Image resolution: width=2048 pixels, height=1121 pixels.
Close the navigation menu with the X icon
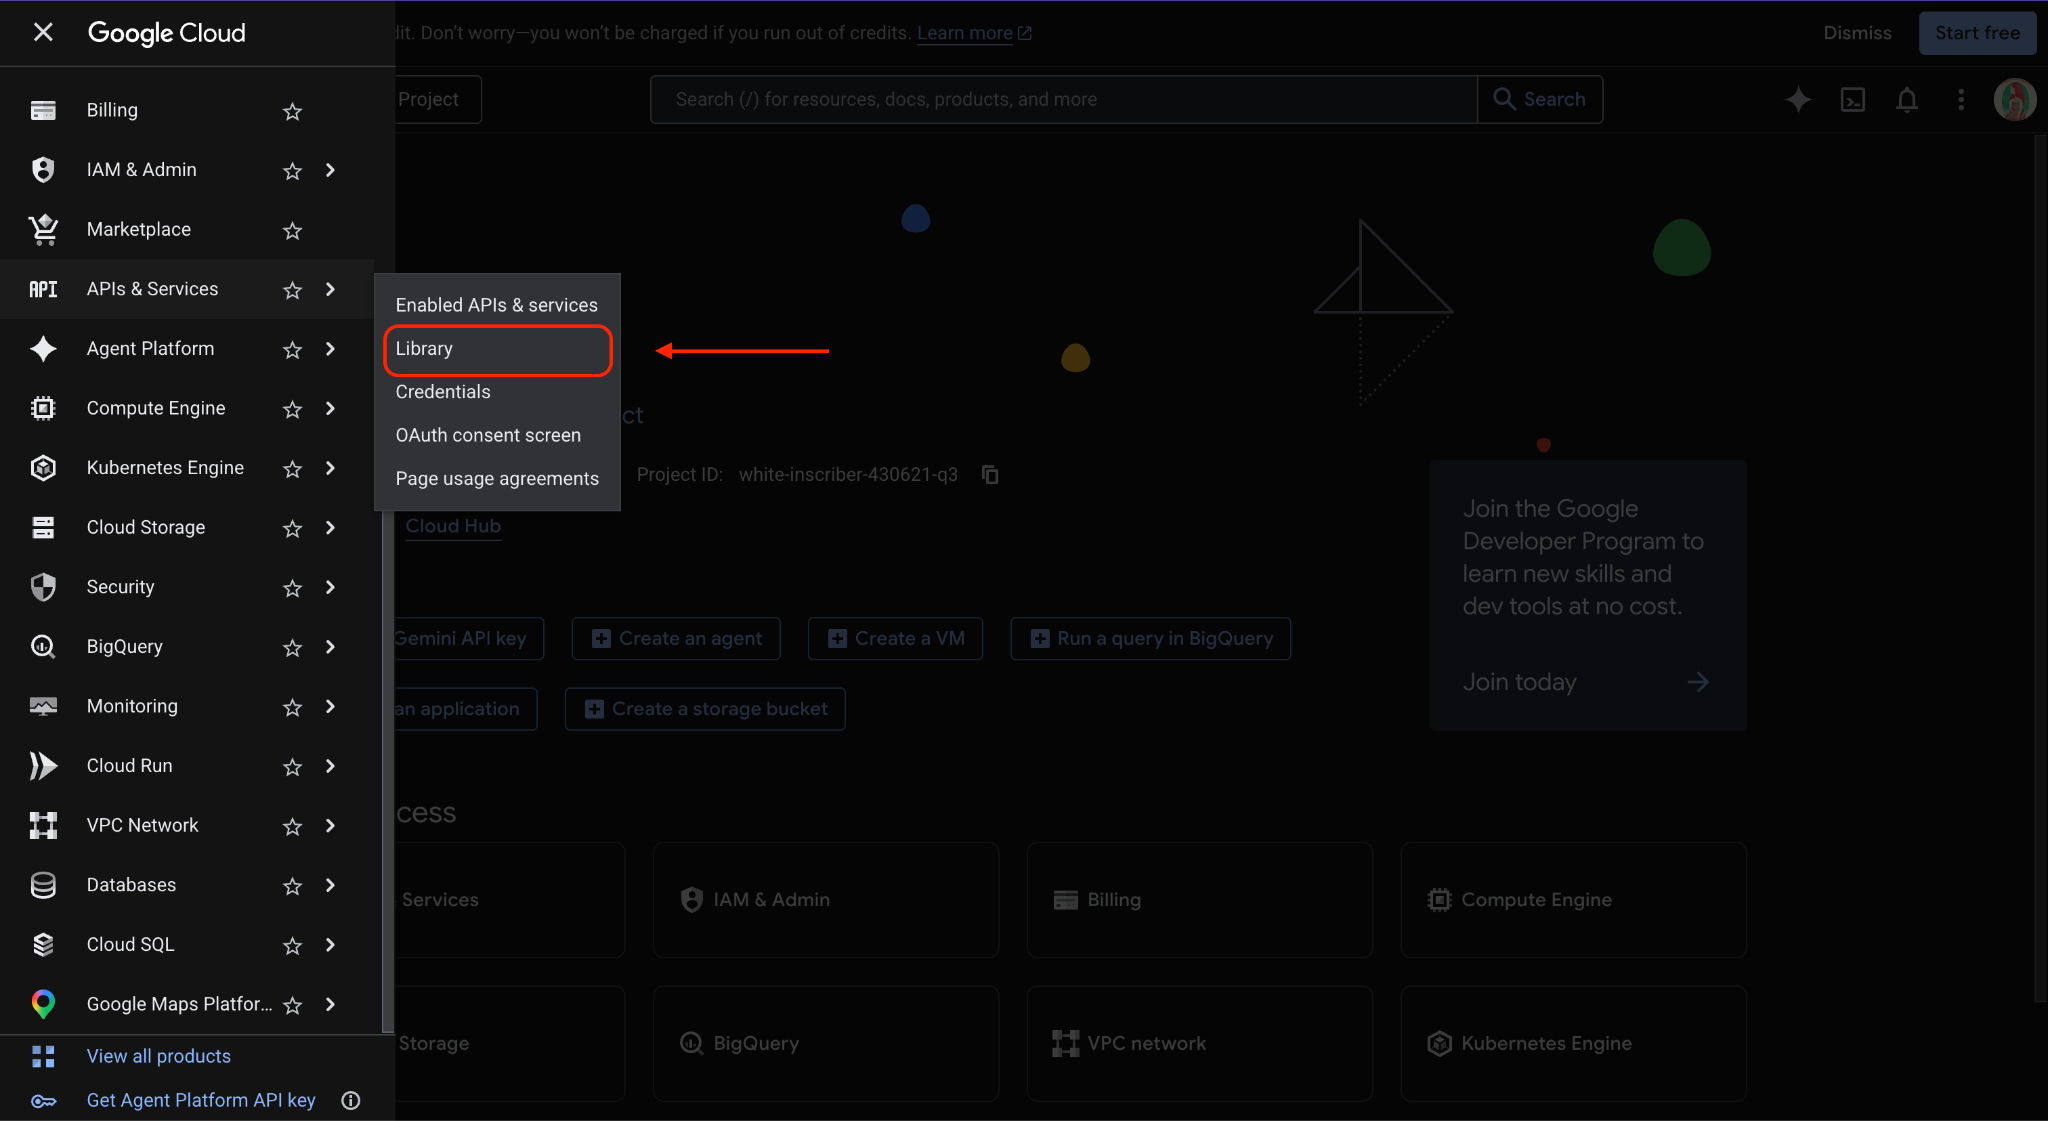pos(43,32)
